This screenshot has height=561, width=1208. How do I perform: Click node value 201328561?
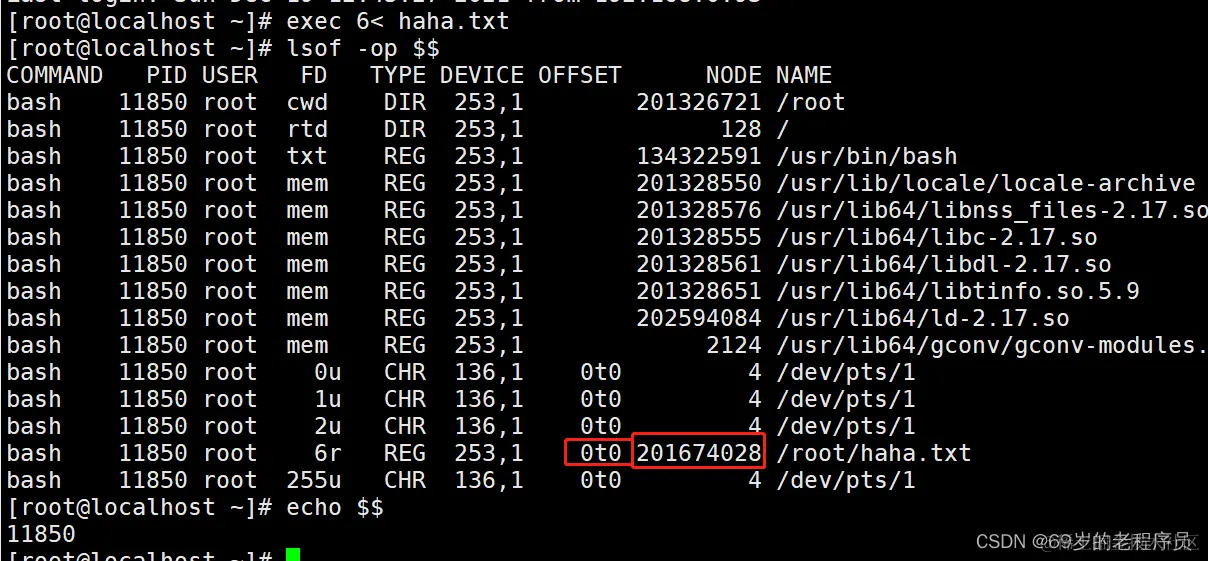[x=699, y=264]
